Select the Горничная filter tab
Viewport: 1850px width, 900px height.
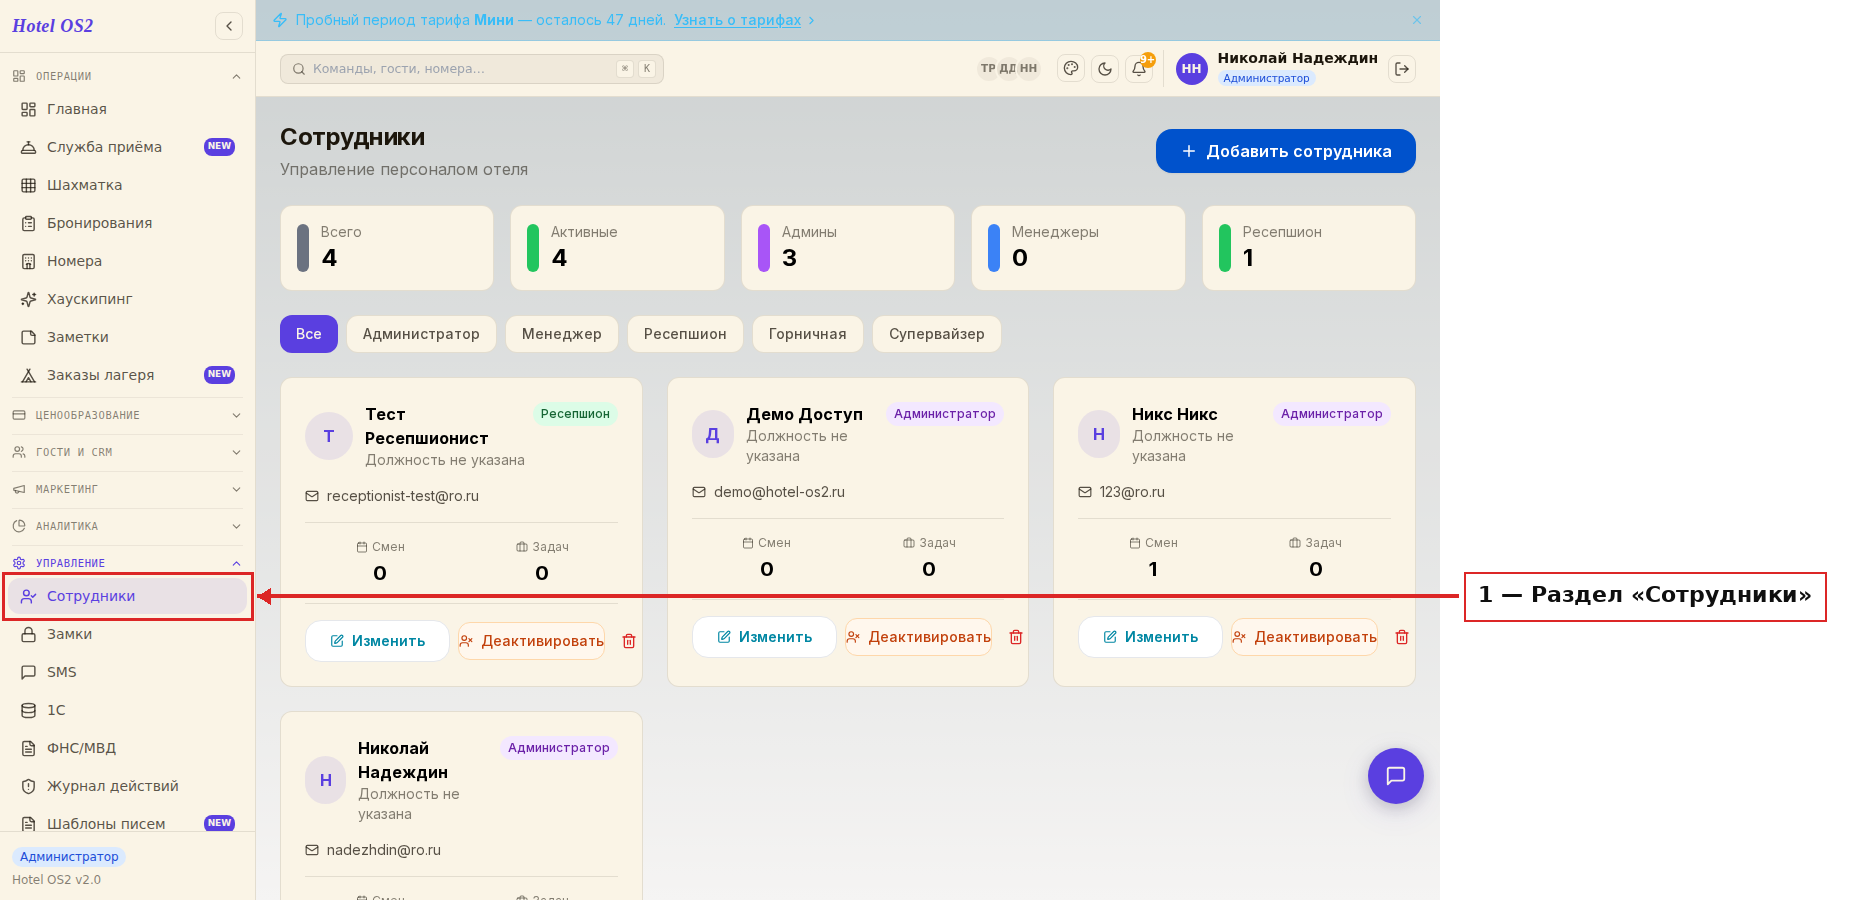807,334
